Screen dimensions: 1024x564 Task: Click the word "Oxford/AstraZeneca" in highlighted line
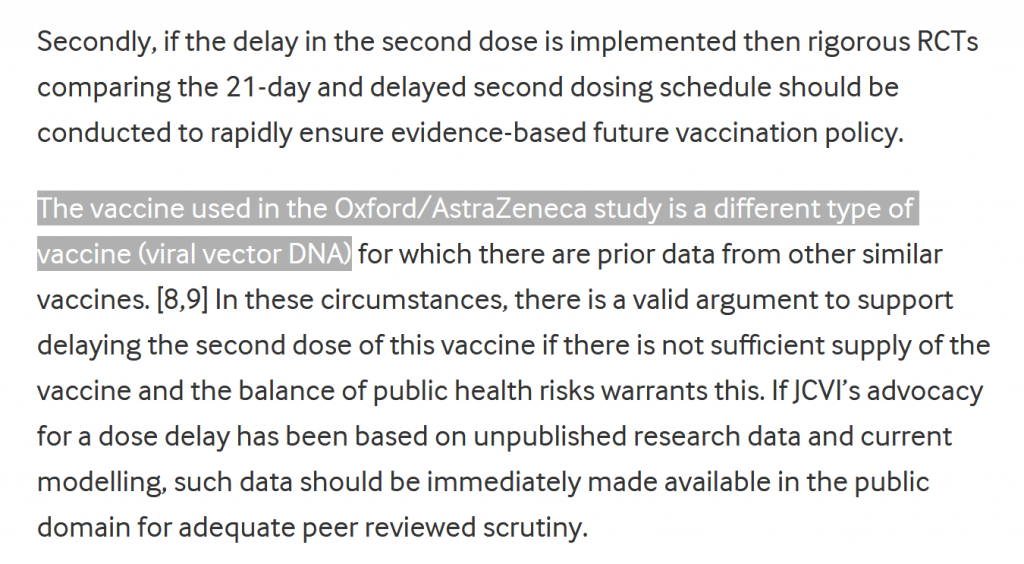461,209
